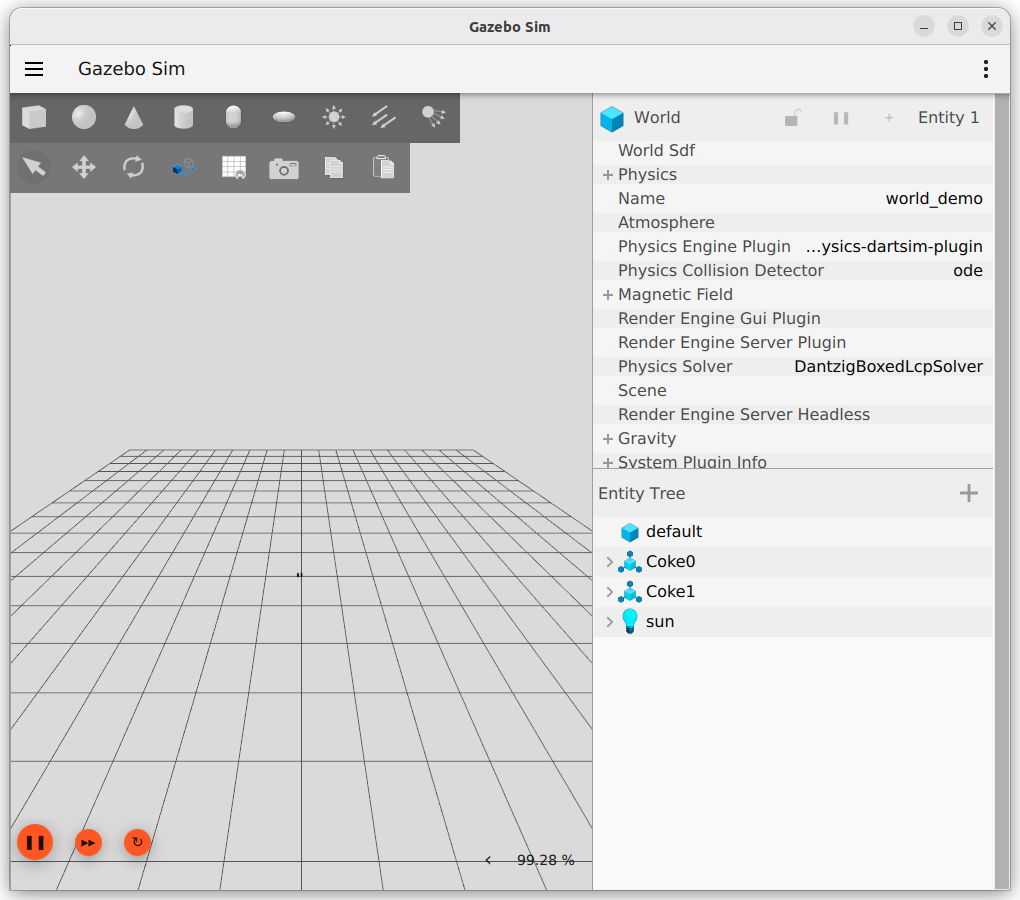Click the copy entity icon

(334, 167)
